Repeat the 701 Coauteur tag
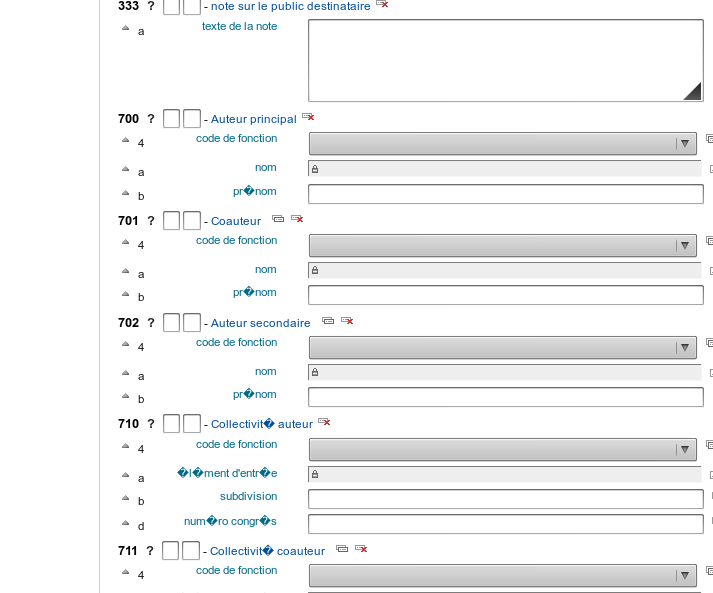Viewport: 713px width, 593px height. coord(278,219)
